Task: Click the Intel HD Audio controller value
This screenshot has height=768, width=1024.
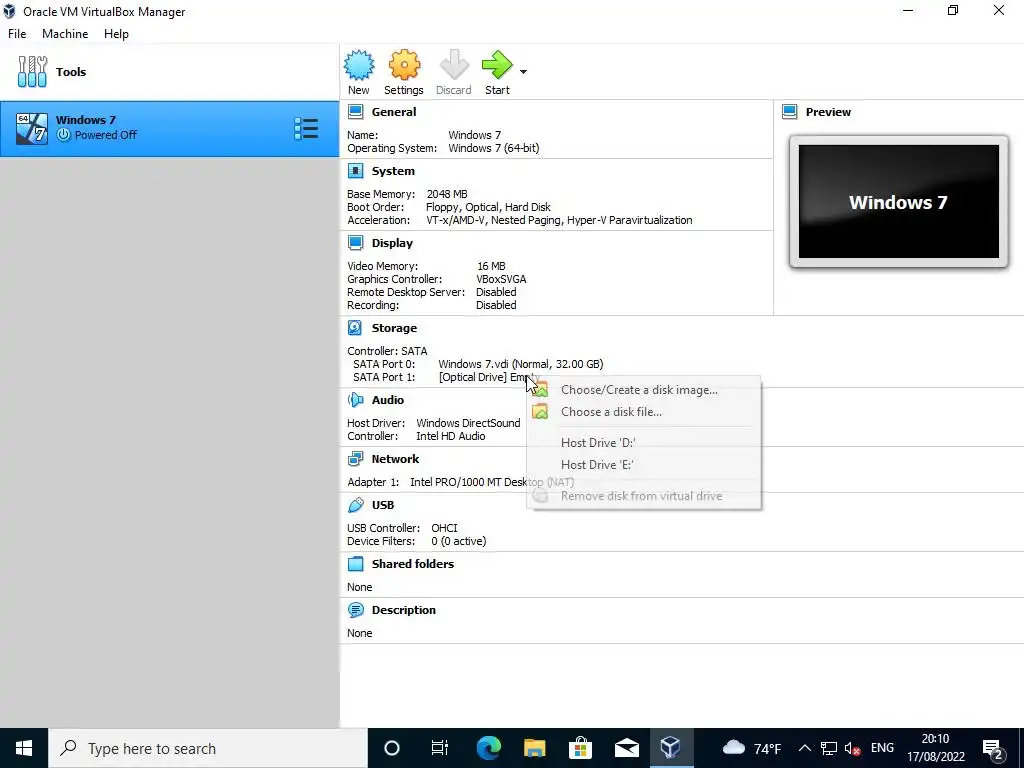Action: (451, 436)
